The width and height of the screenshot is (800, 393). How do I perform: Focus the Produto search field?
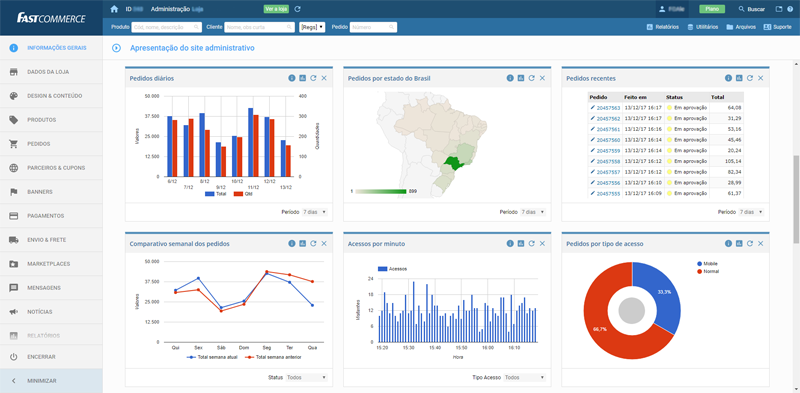(166, 27)
